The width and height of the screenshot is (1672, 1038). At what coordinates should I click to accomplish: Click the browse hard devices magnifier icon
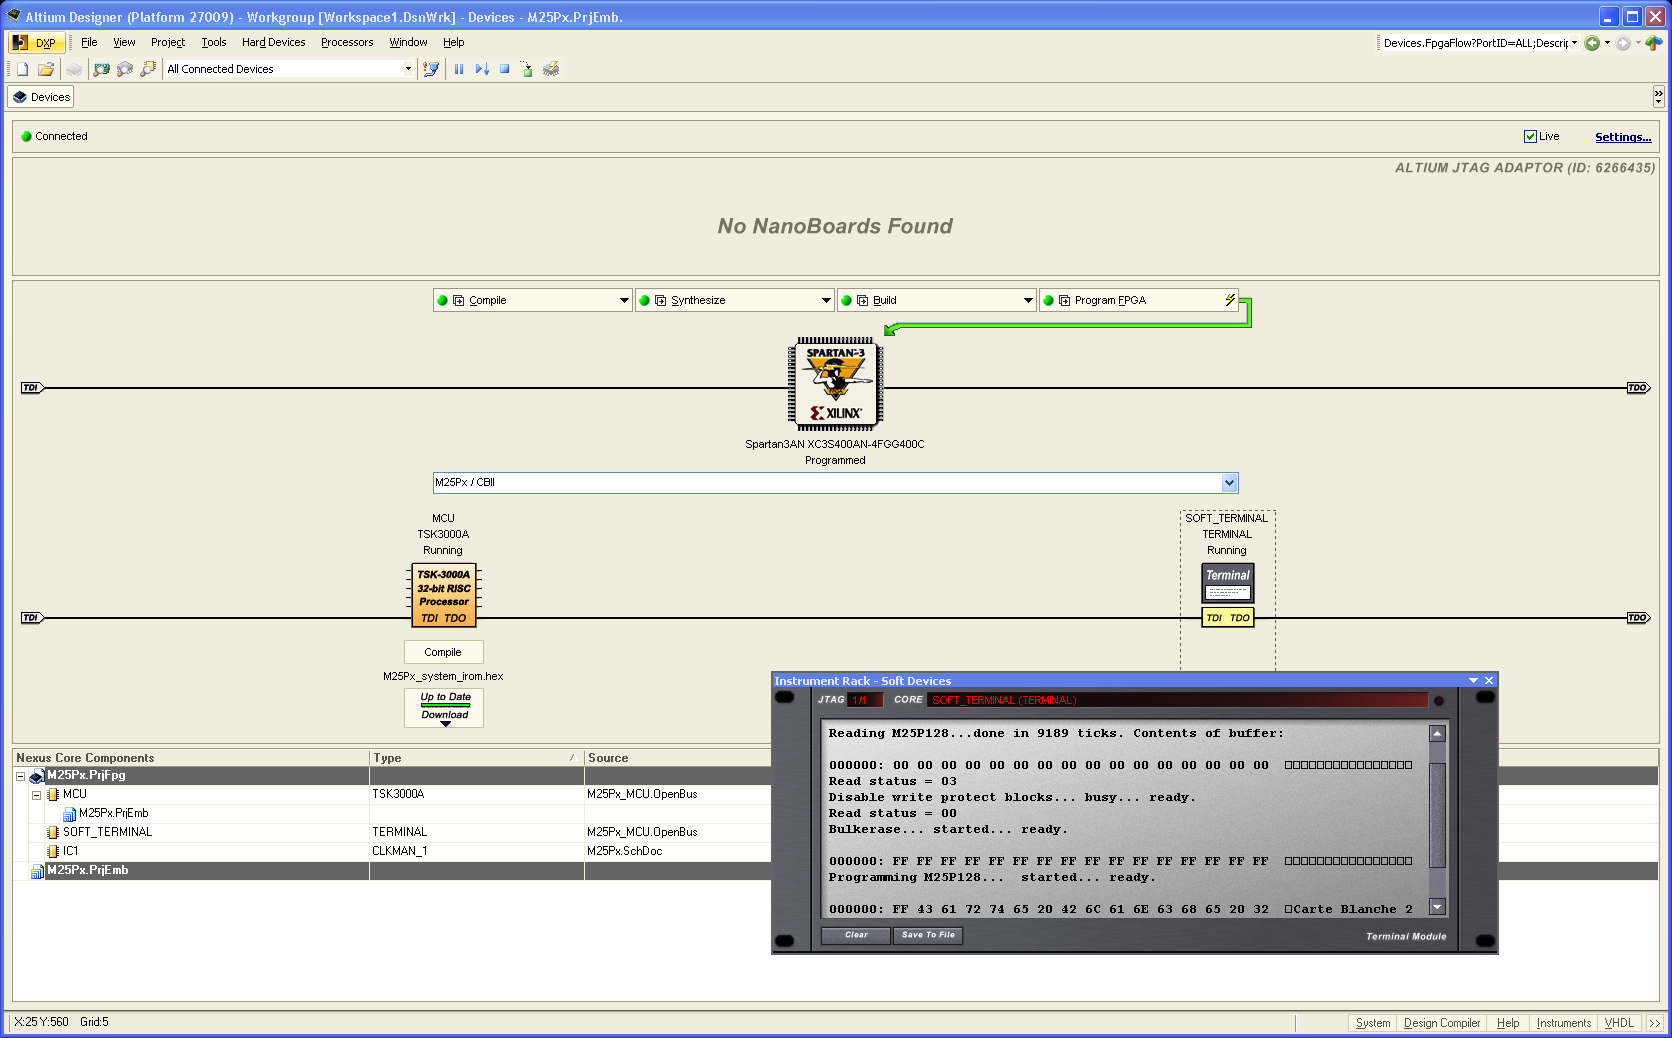(x=101, y=69)
